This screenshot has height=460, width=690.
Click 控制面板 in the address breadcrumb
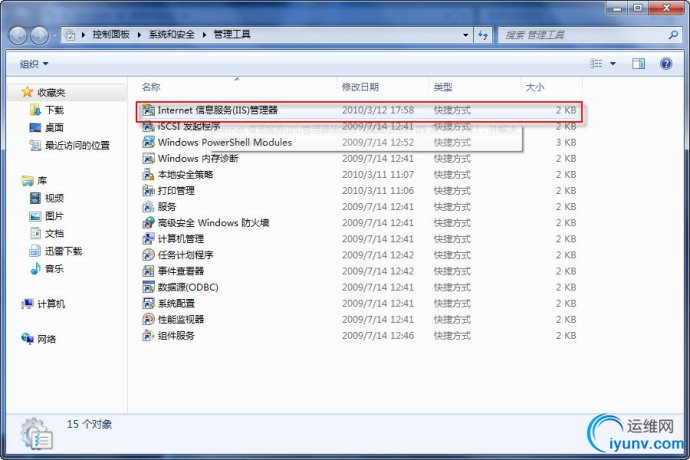pyautogui.click(x=111, y=35)
